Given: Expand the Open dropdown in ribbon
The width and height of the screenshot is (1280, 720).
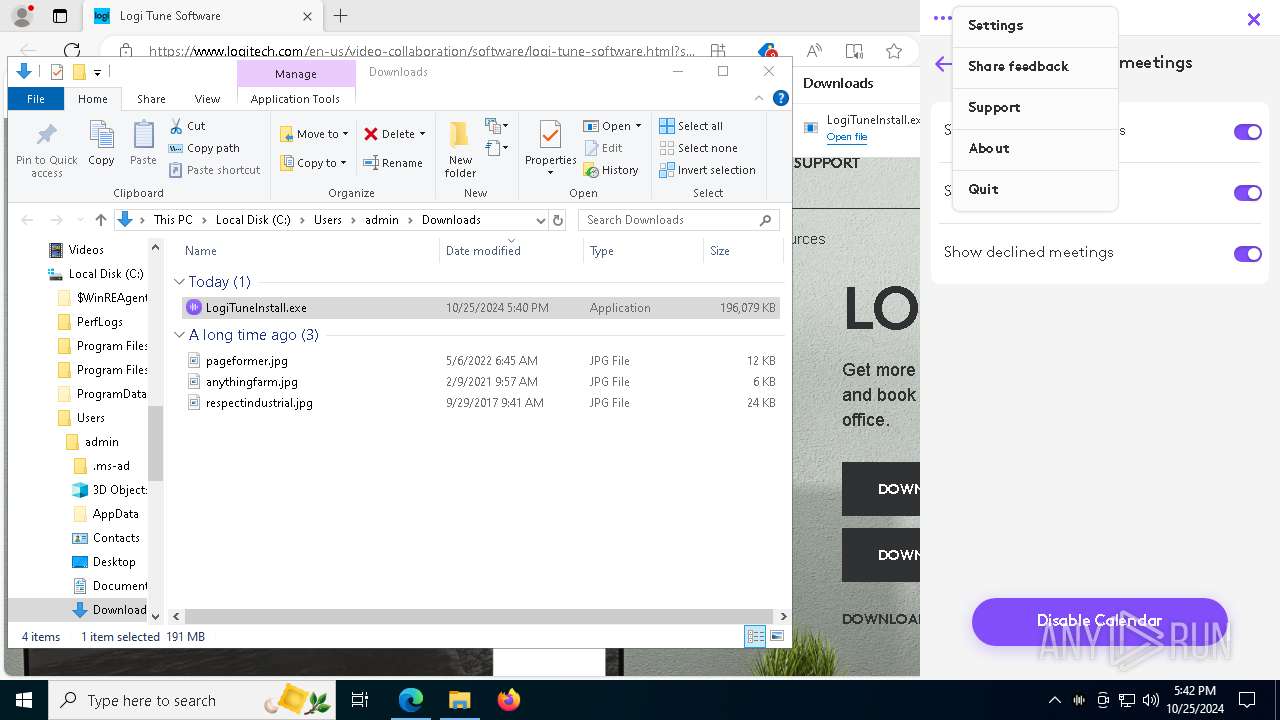Looking at the screenshot, I should point(638,126).
